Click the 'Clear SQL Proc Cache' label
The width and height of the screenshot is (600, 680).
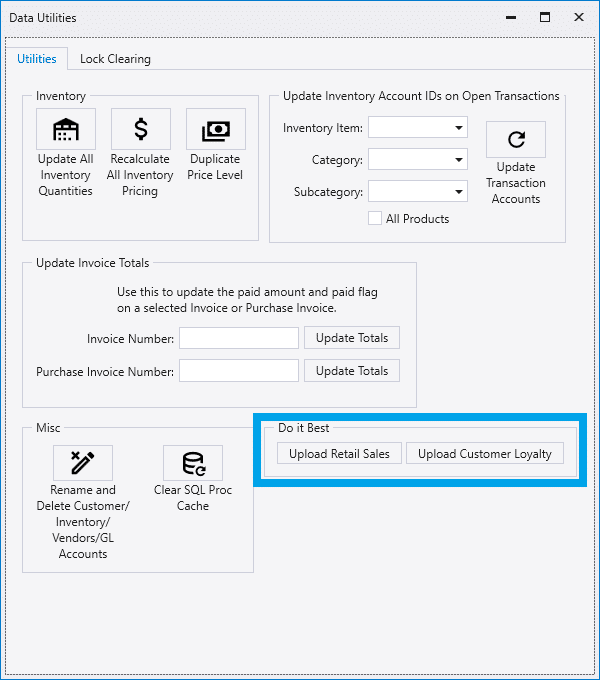[193, 498]
